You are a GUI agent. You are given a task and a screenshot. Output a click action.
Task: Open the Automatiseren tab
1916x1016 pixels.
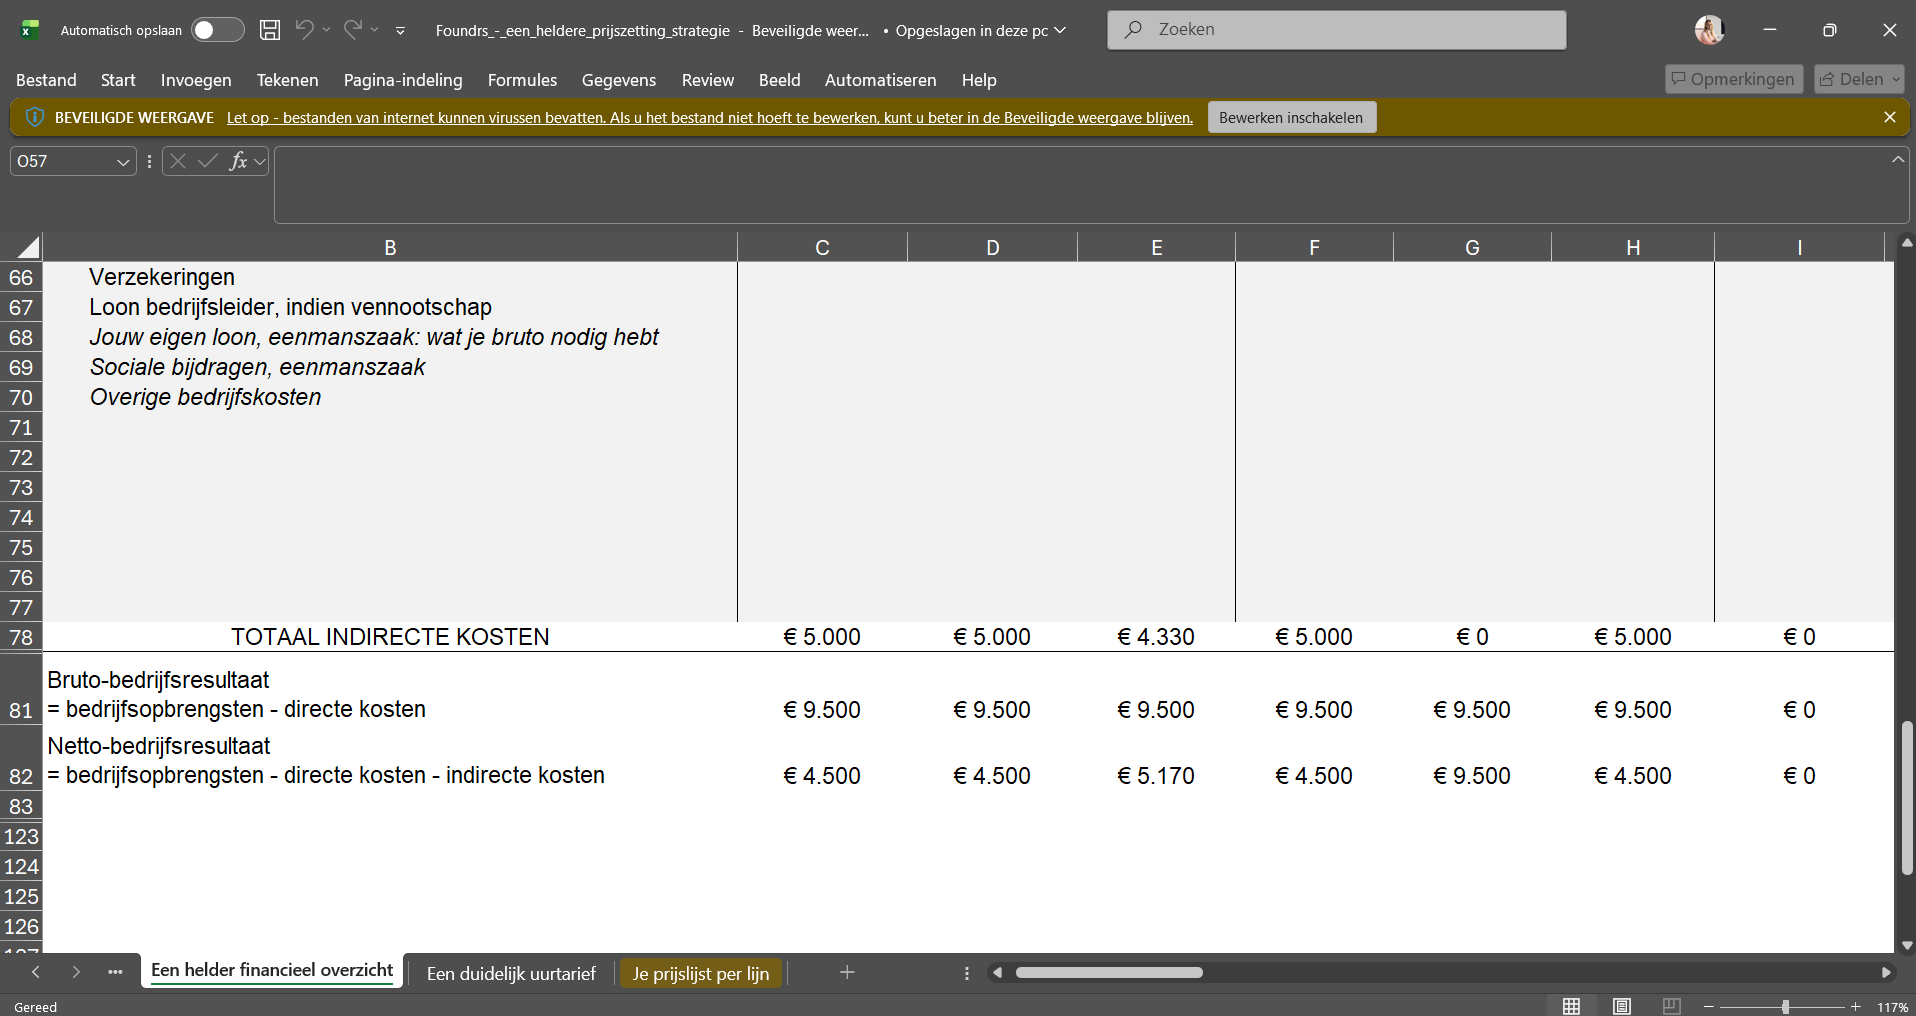click(x=880, y=80)
